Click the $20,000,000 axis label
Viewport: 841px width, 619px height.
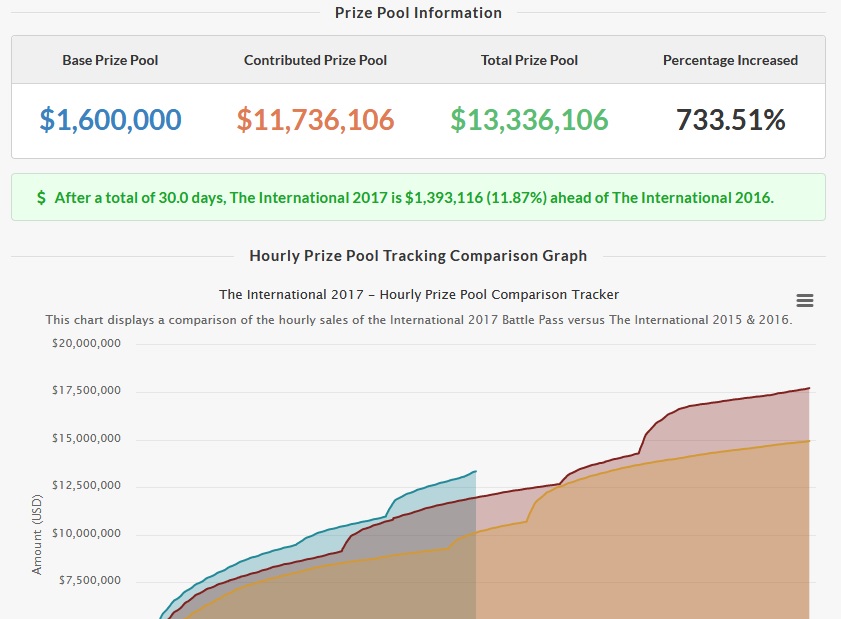(86, 343)
